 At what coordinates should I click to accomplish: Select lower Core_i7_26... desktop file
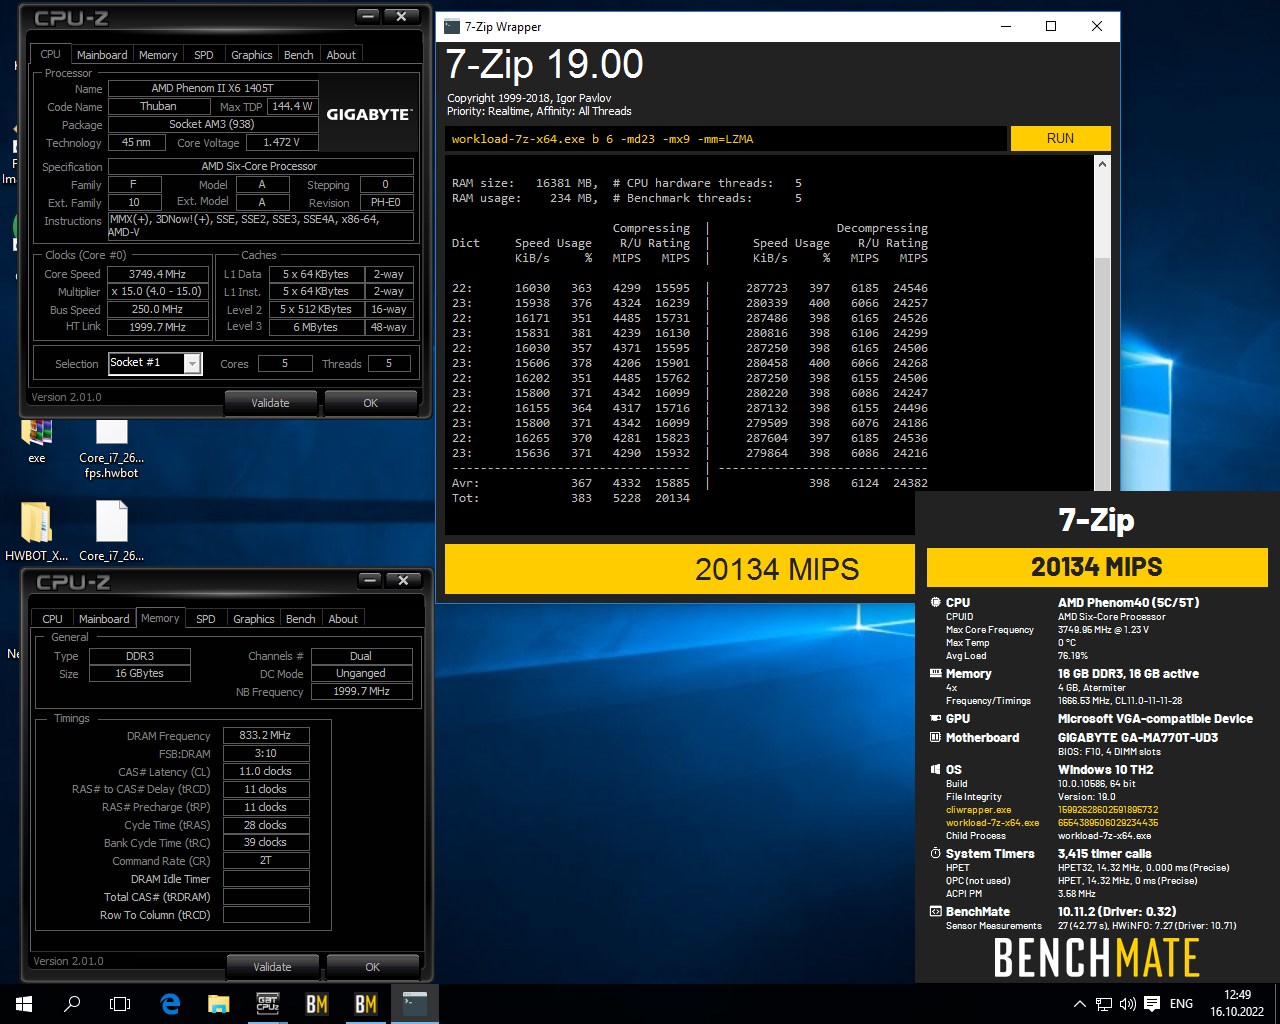pos(112,531)
